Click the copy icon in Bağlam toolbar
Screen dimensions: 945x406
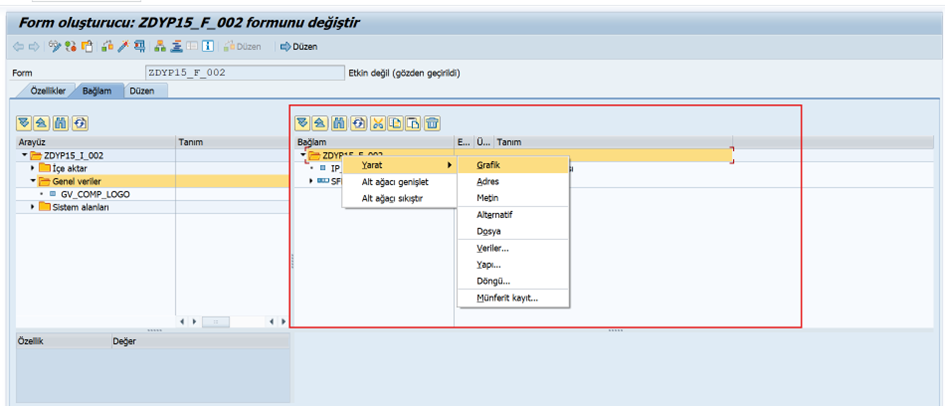point(395,123)
